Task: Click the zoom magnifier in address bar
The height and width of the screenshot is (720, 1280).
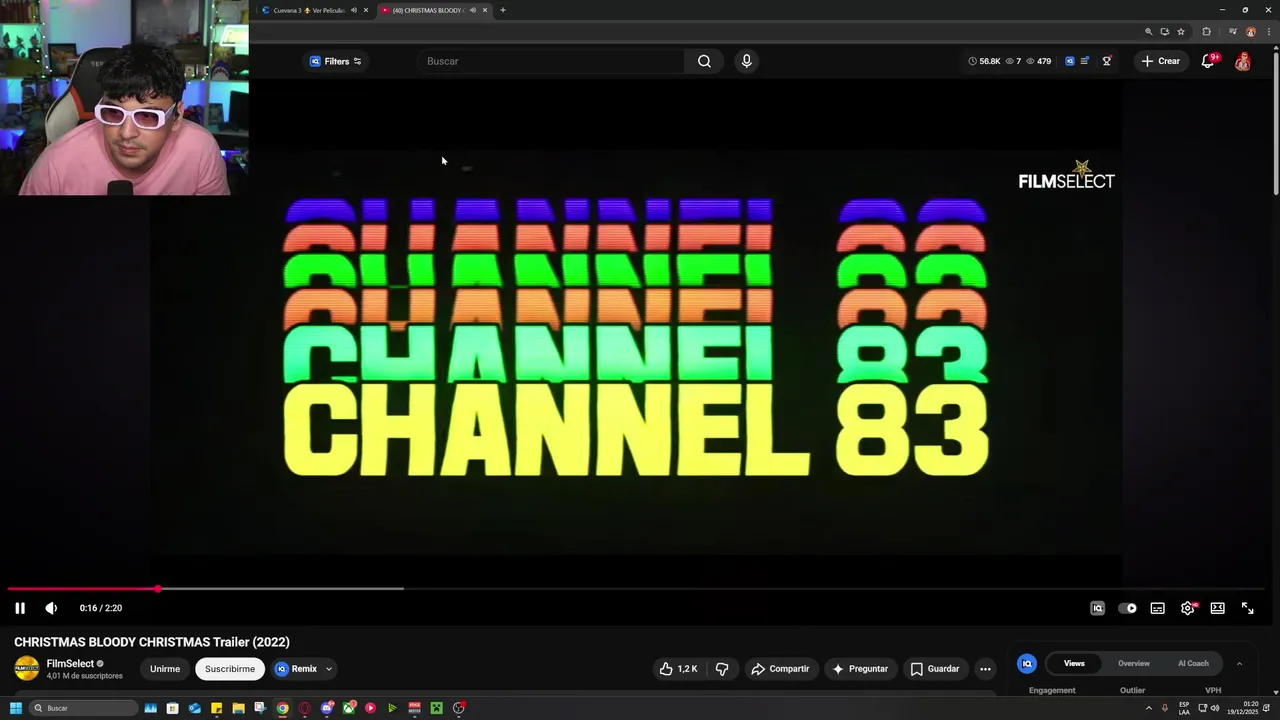Action: pos(1148,32)
